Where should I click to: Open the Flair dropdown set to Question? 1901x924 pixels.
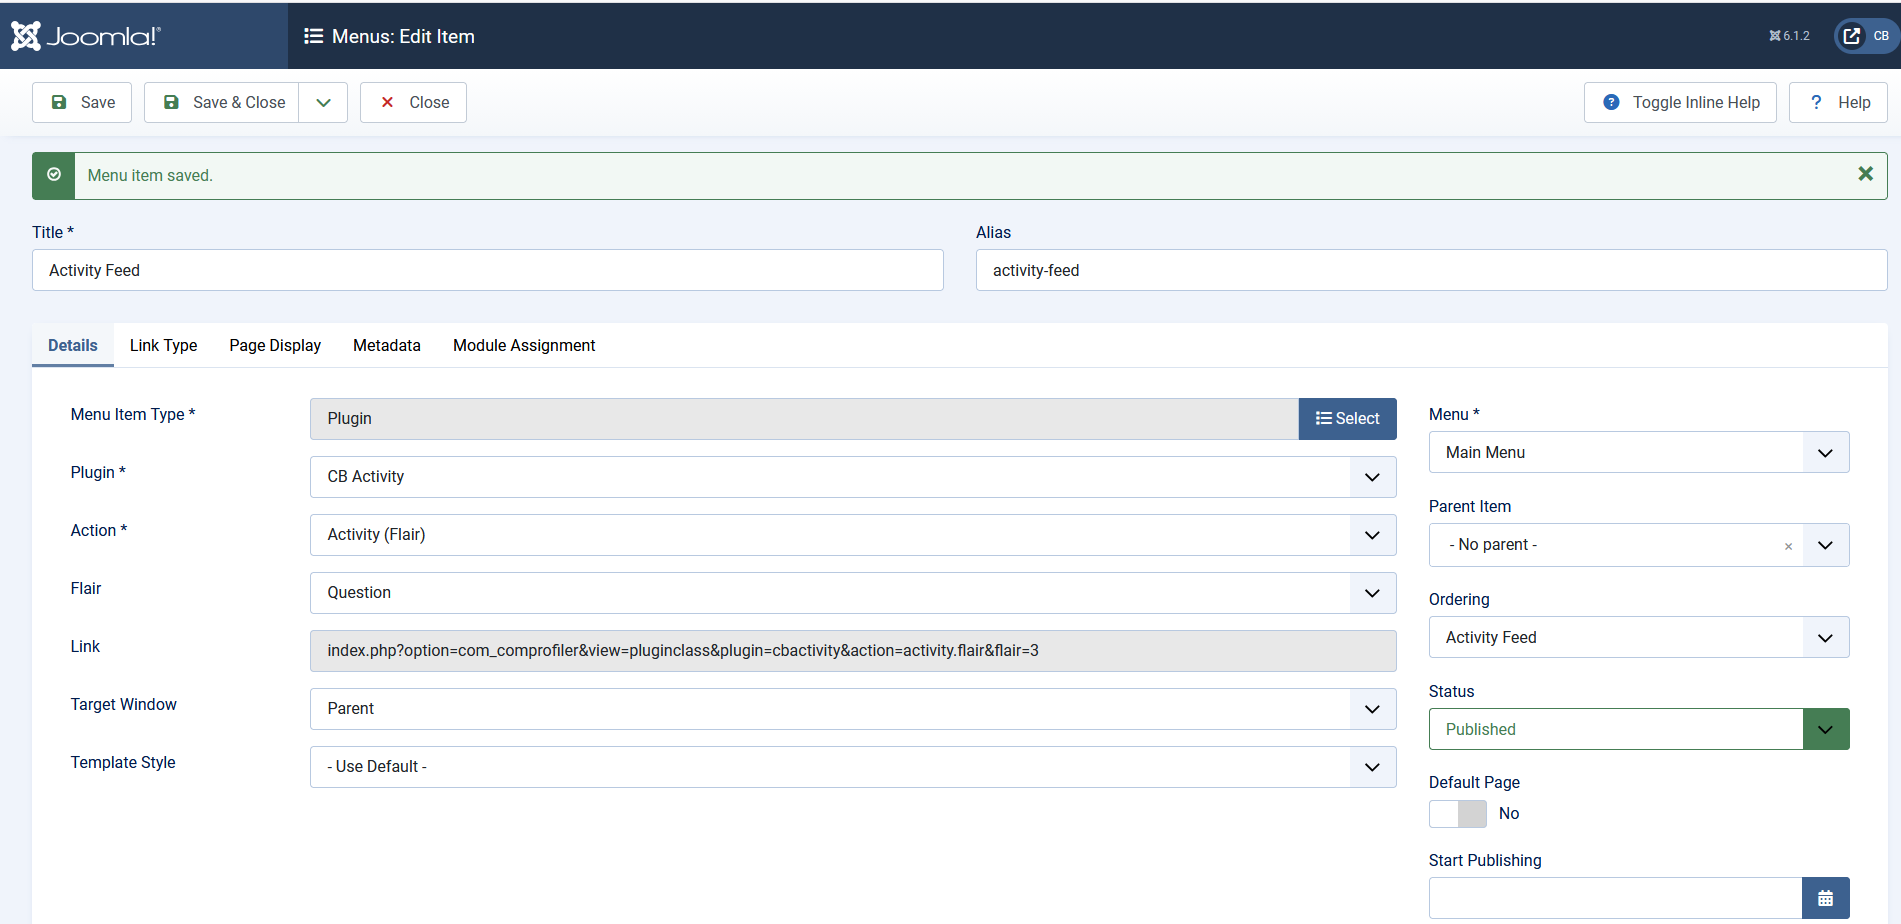pos(853,593)
